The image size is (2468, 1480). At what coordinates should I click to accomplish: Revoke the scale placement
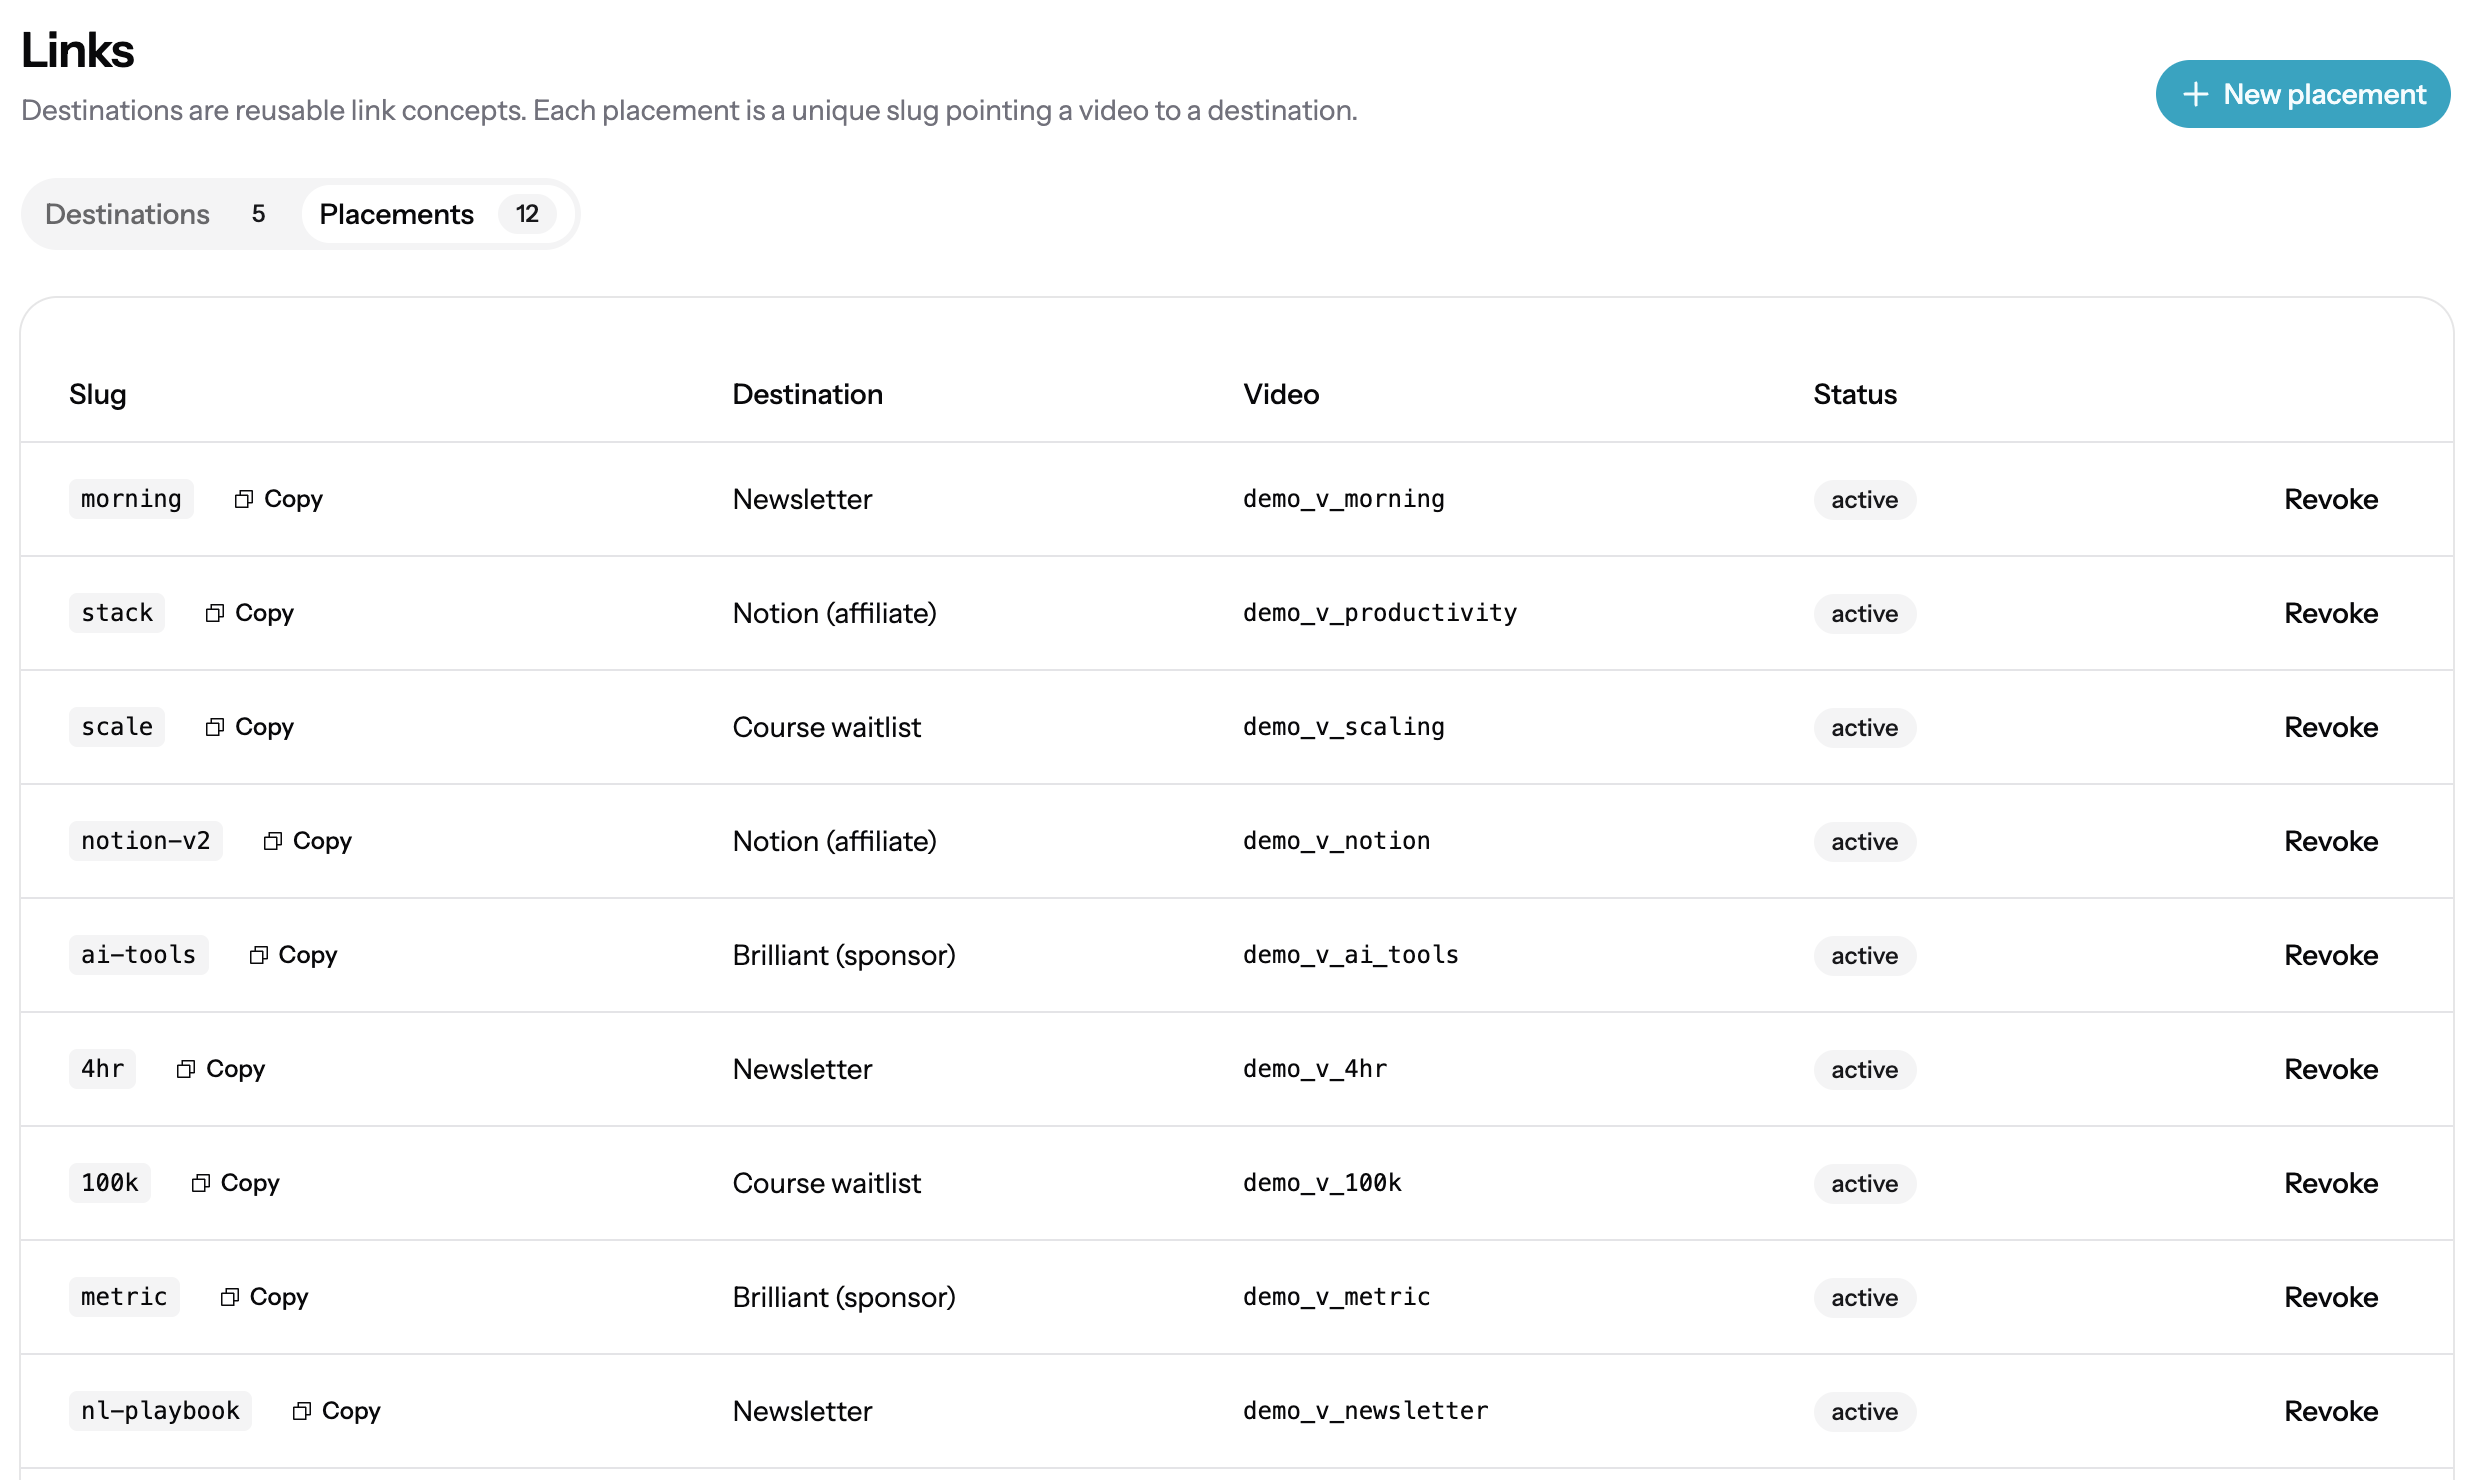[x=2331, y=727]
